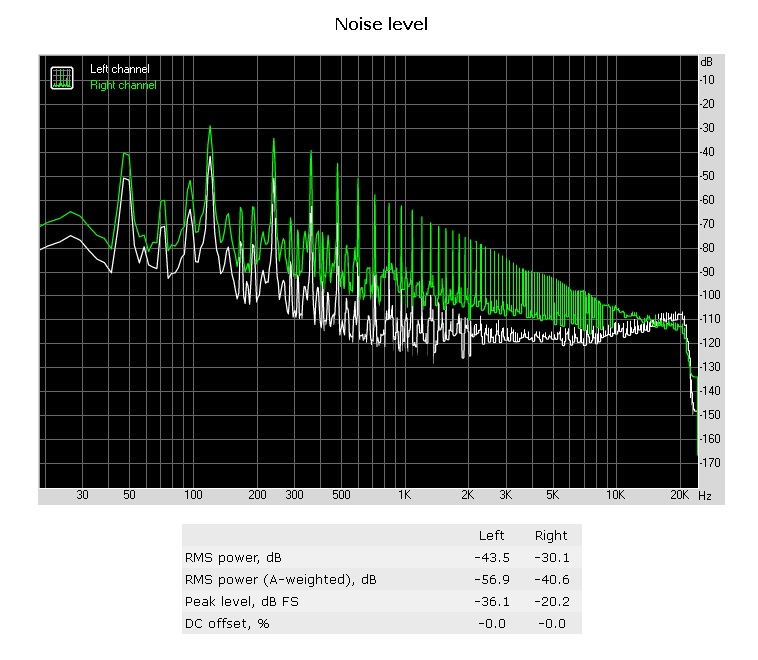The height and width of the screenshot is (660, 758).
Task: Click the Left column header in the table
Action: coord(491,535)
